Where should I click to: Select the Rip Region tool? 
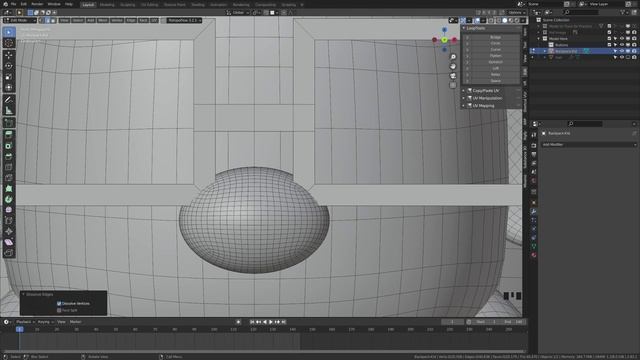pos(9,253)
